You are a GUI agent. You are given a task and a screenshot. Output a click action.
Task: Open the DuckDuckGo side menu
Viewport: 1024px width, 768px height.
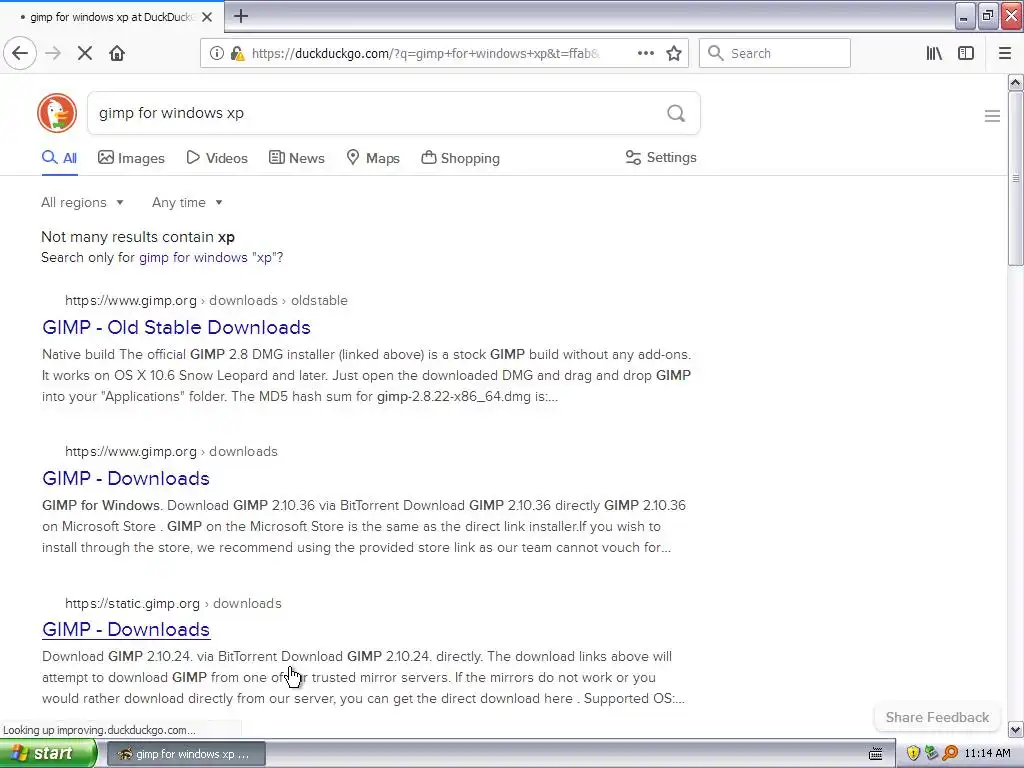(x=992, y=116)
